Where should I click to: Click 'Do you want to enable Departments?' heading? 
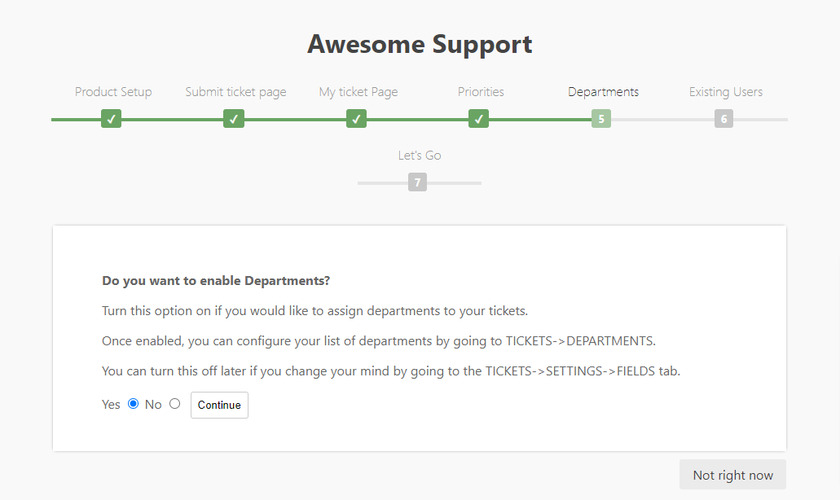(216, 281)
